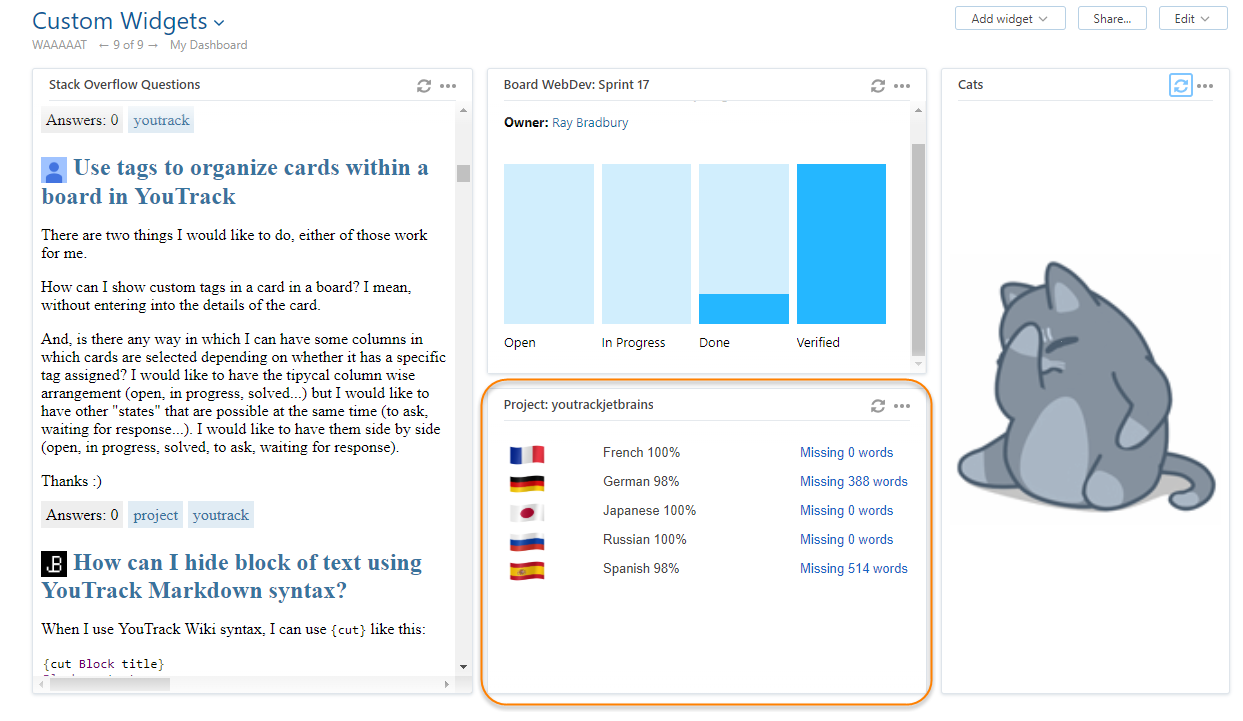1243x721 pixels.
Task: Click the 'Spanish 98%' text
Action: click(641, 568)
